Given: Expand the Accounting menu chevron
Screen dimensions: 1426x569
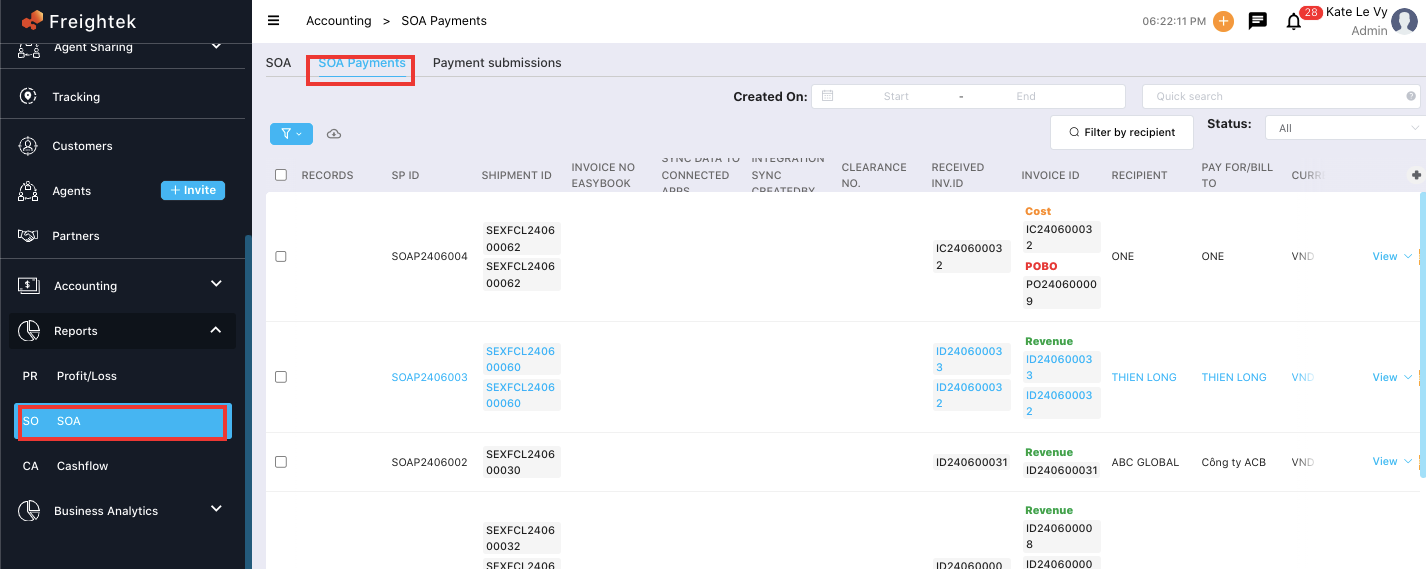Looking at the screenshot, I should [216, 284].
